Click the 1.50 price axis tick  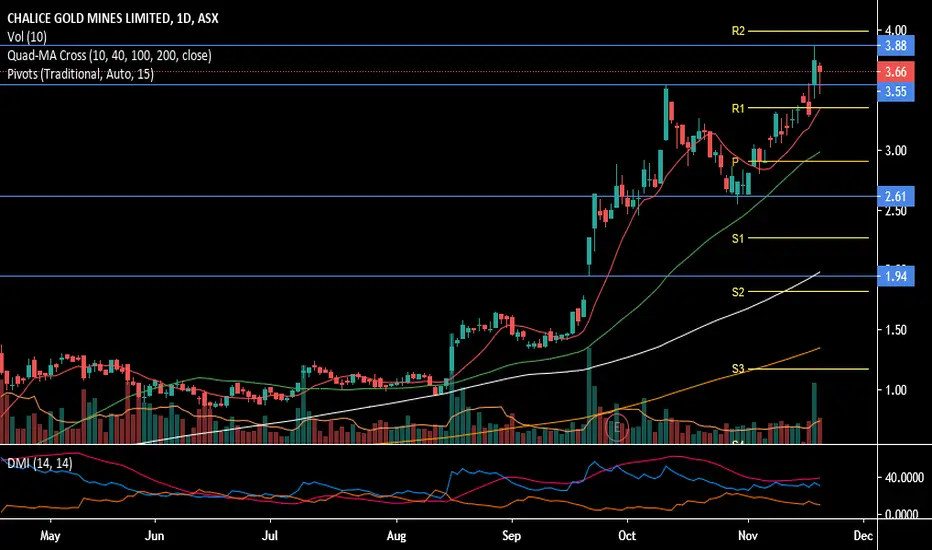point(896,330)
